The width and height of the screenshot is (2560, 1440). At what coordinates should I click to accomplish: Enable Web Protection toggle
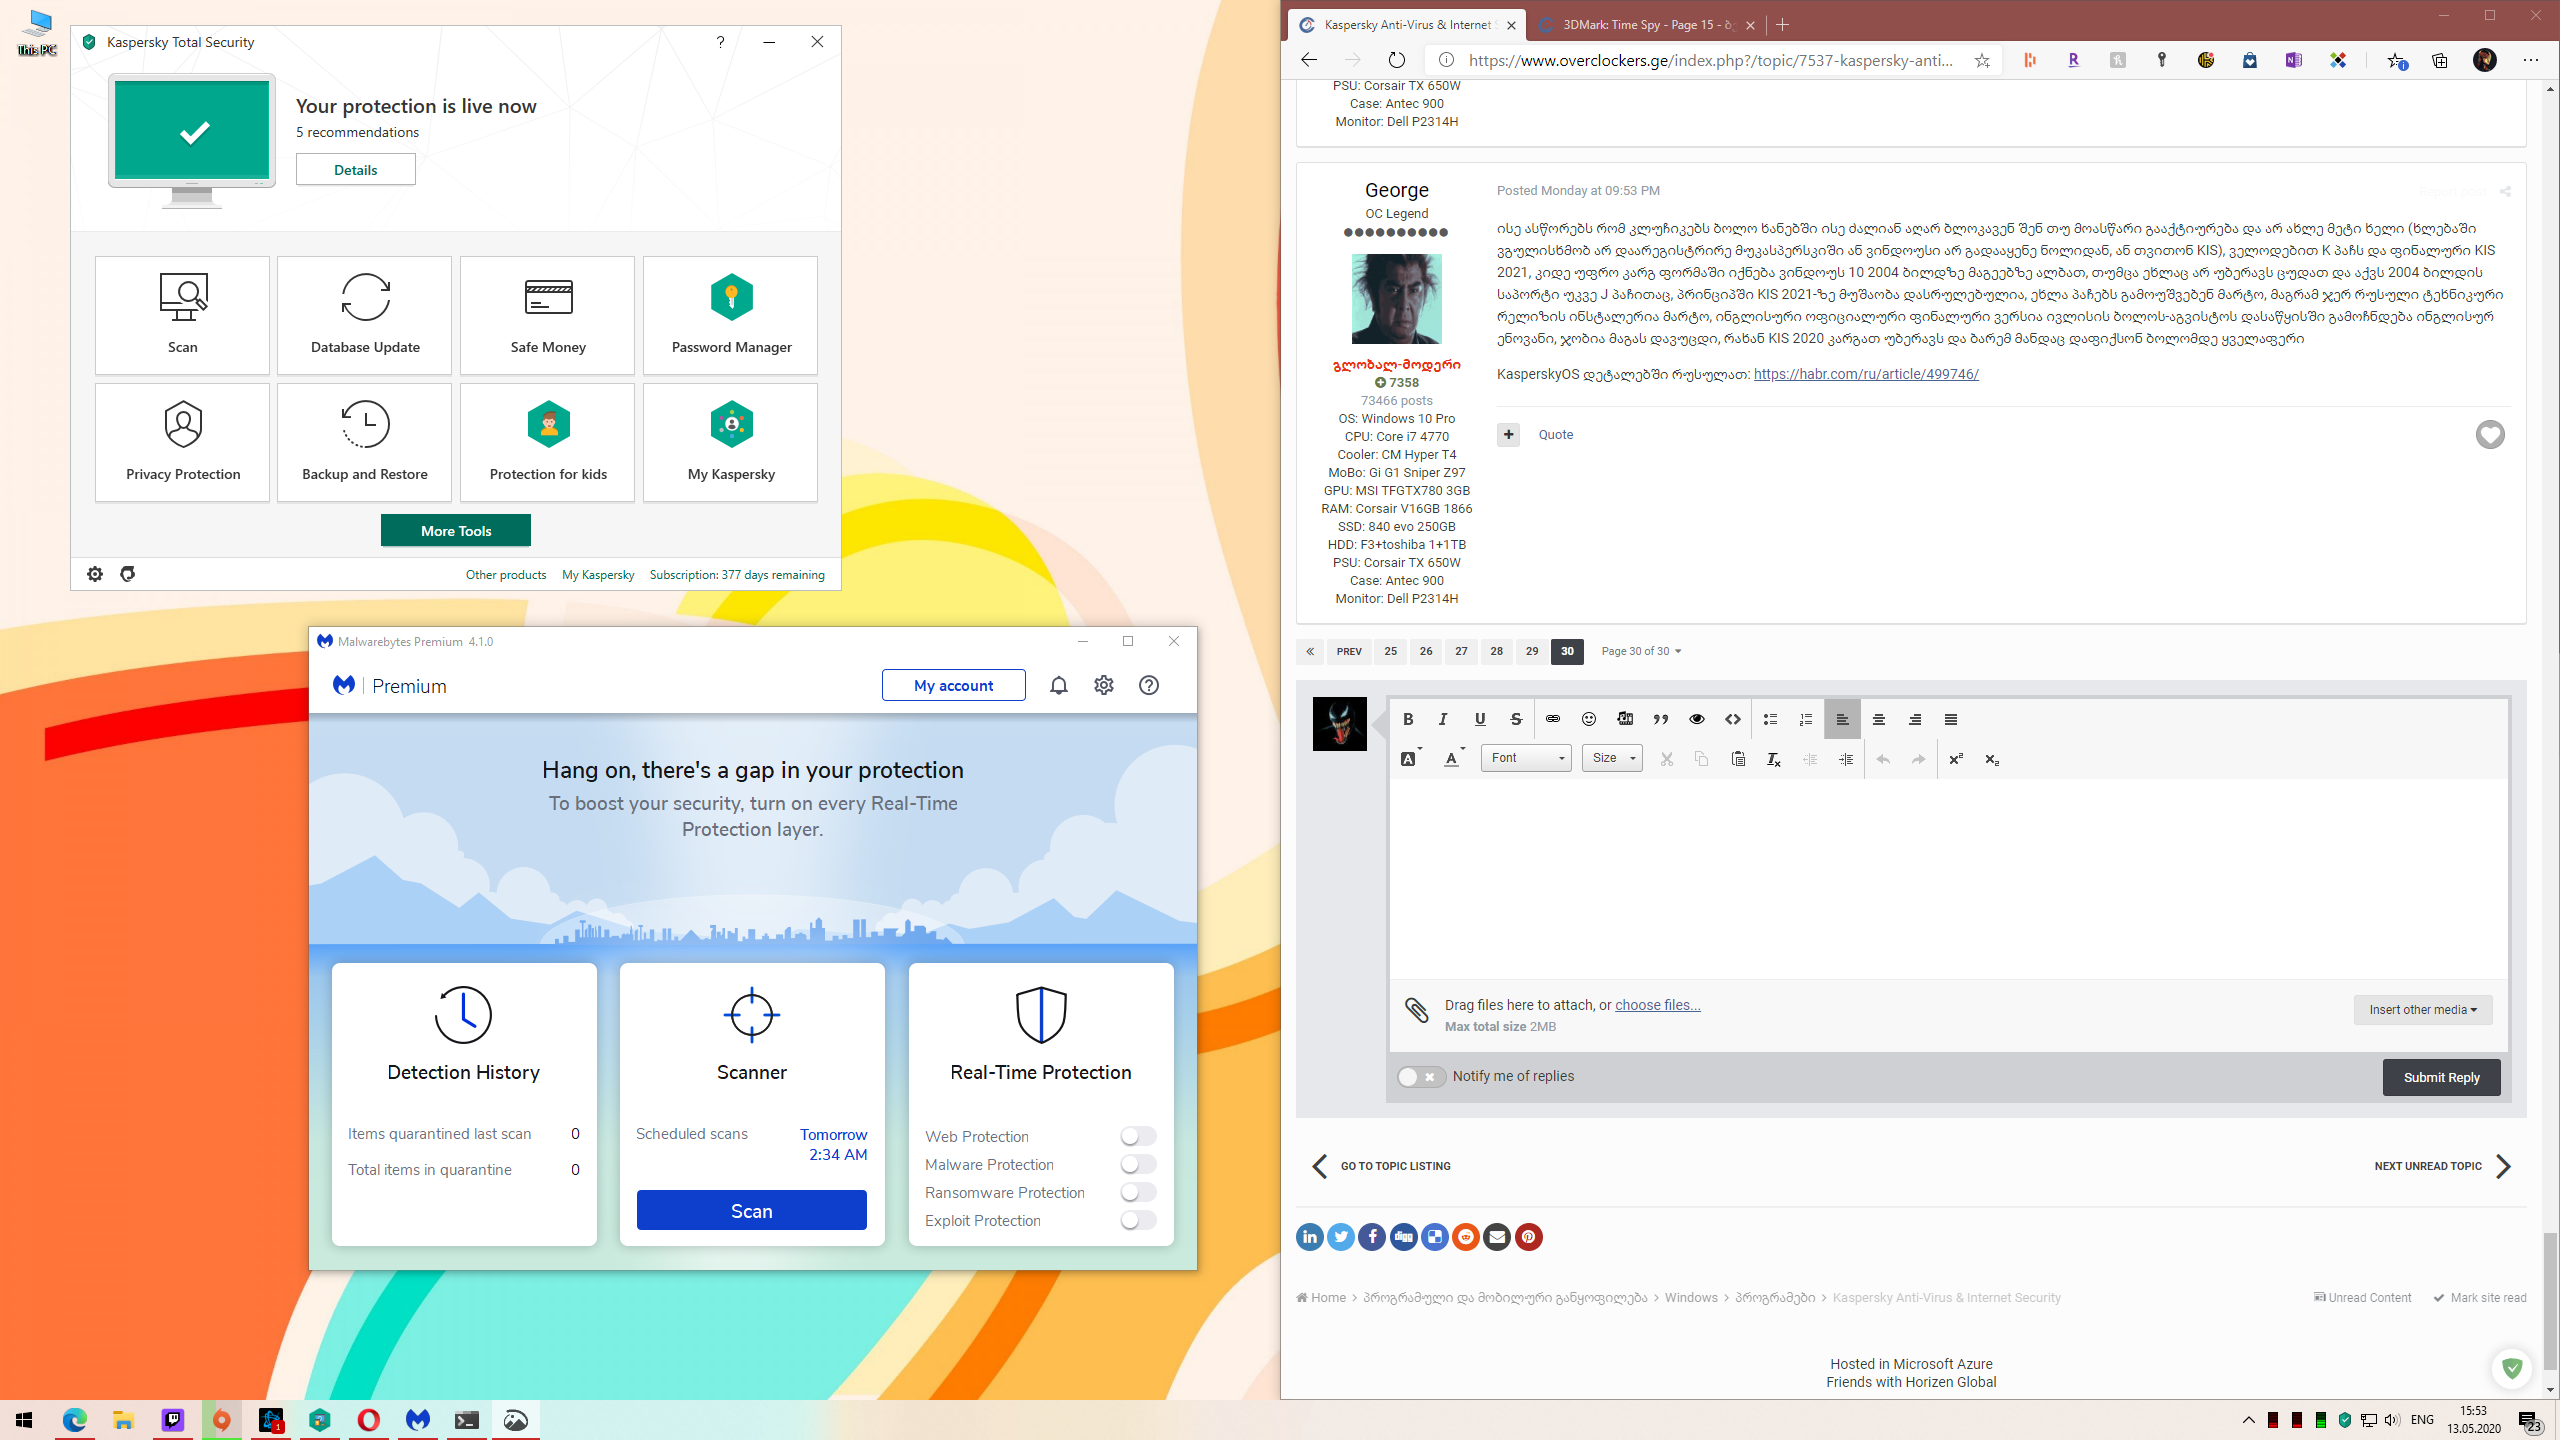[x=1137, y=1136]
